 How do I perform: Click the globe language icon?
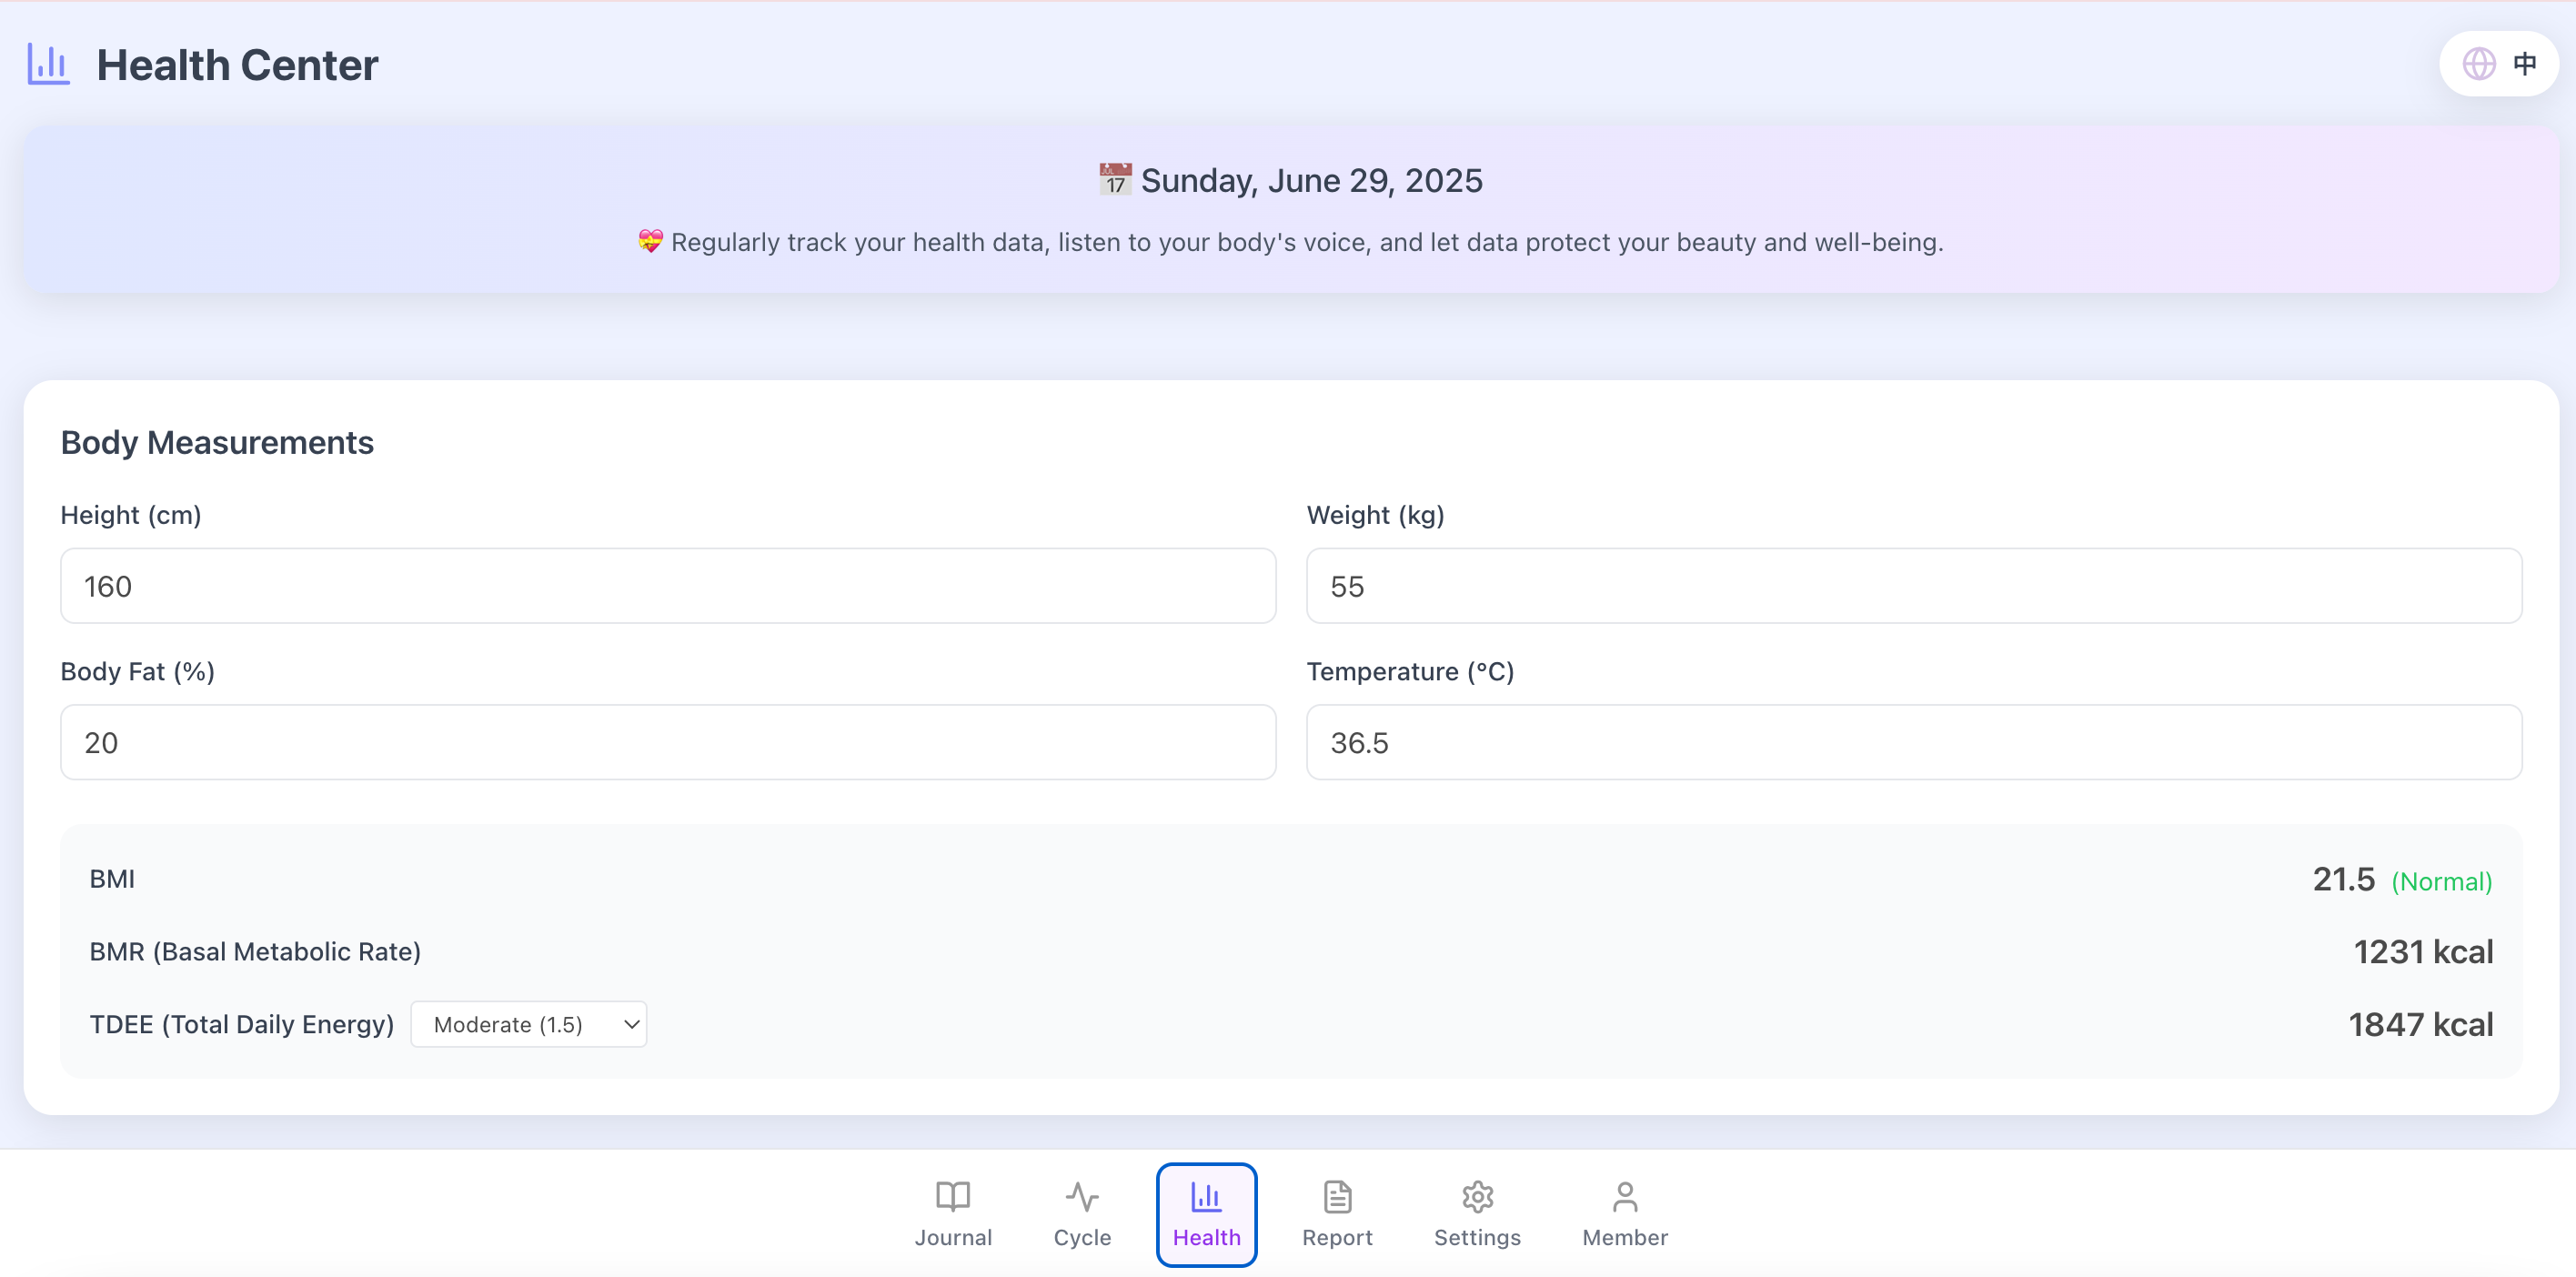click(2478, 64)
